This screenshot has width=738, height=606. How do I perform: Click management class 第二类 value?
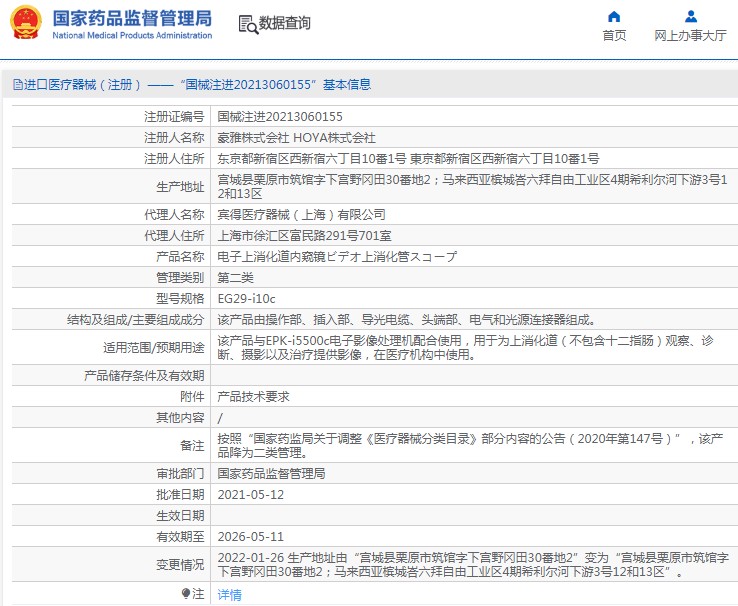click(x=235, y=278)
